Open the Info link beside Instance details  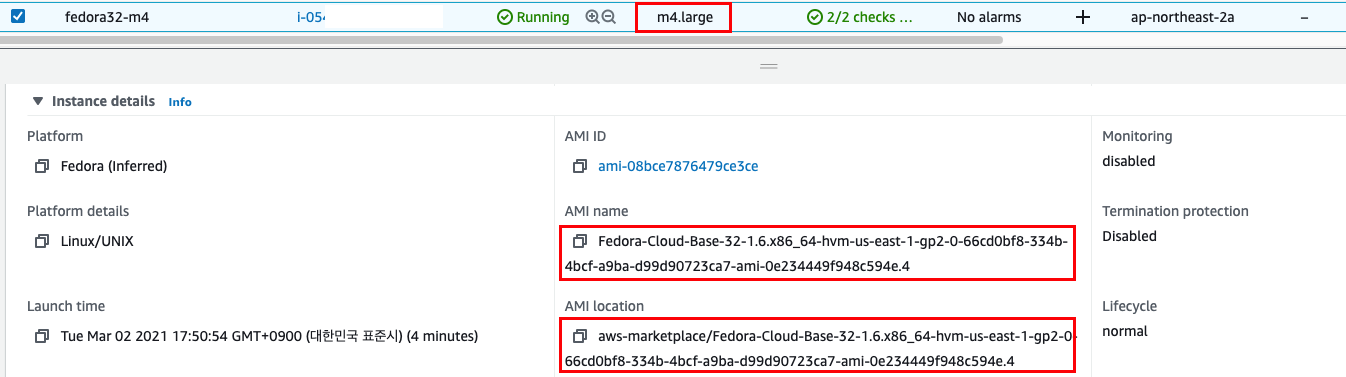pyautogui.click(x=180, y=102)
